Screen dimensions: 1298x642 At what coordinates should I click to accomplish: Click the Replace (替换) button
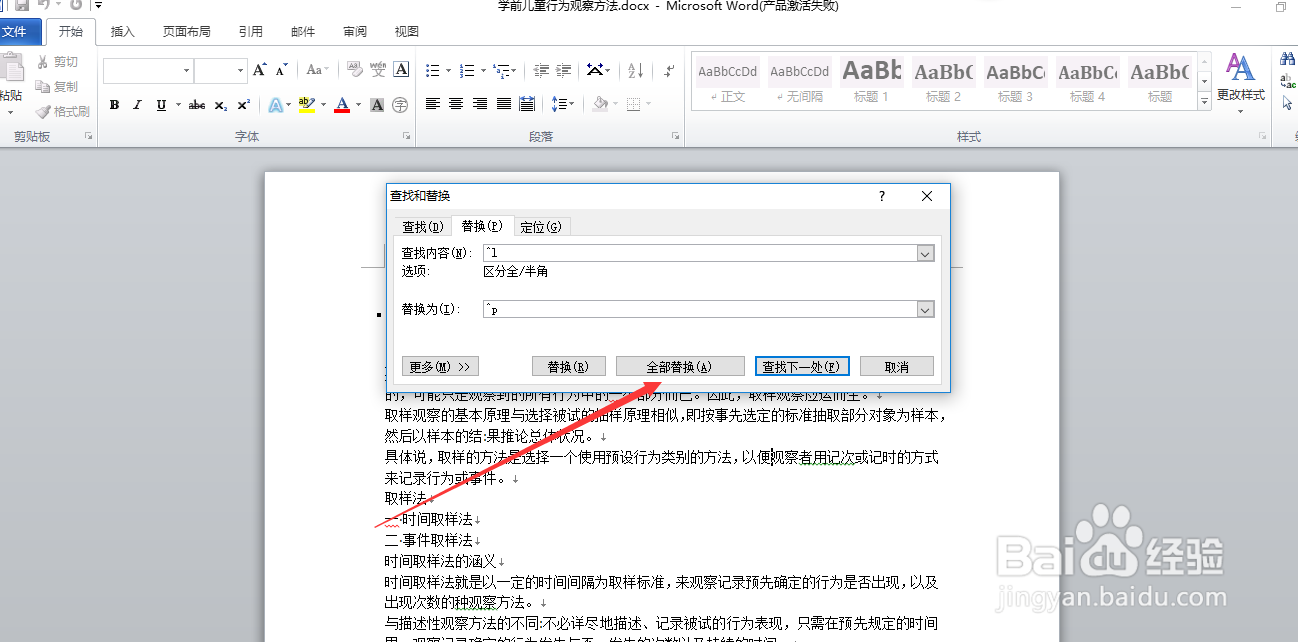(x=568, y=367)
